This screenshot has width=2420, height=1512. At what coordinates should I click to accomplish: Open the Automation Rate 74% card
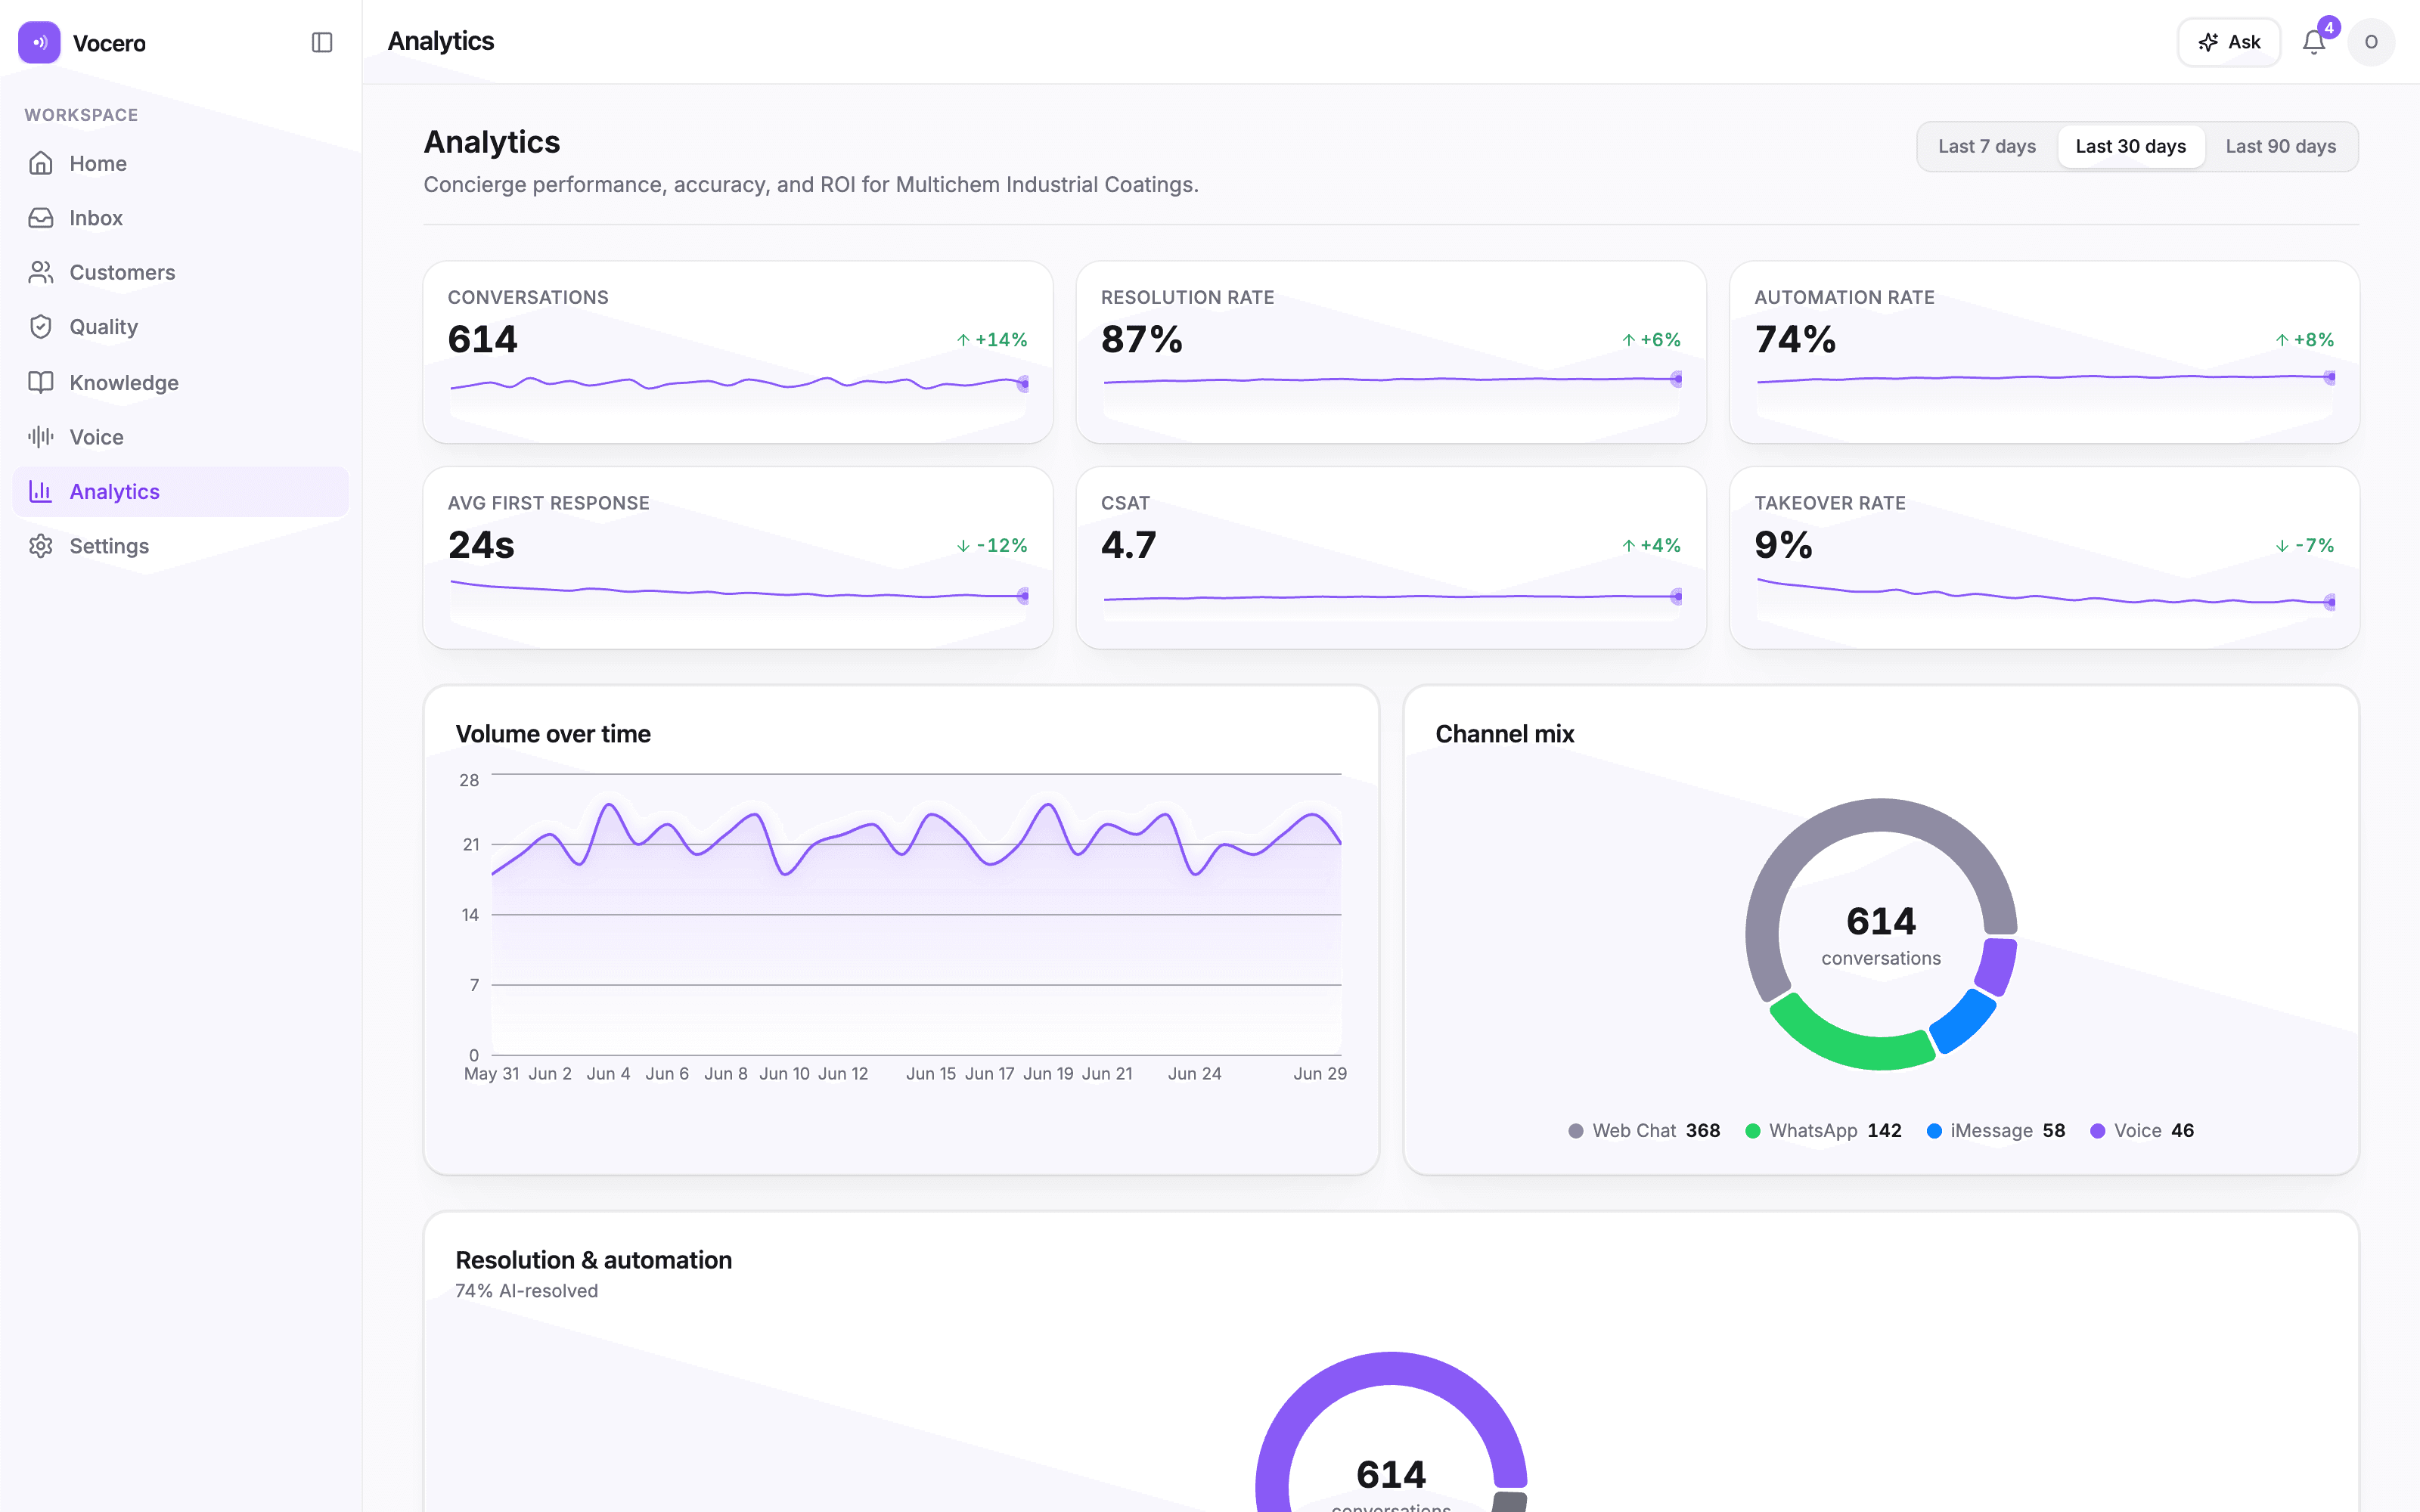click(2044, 352)
